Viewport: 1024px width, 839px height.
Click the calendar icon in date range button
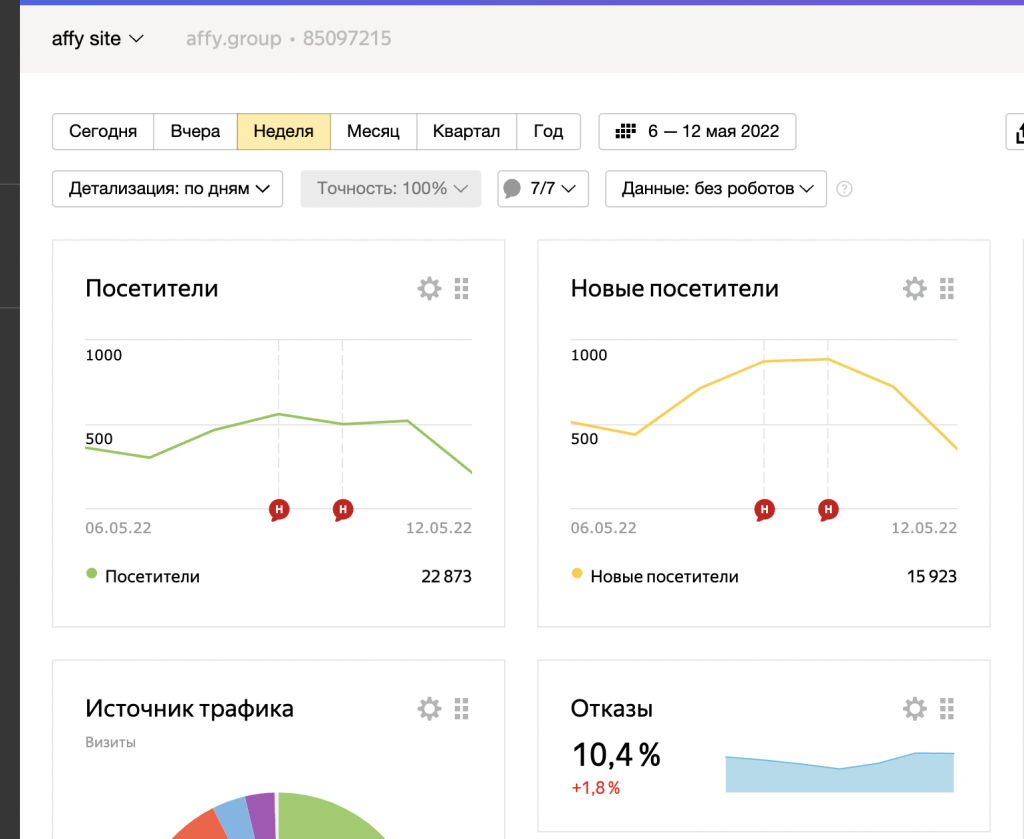click(x=625, y=131)
